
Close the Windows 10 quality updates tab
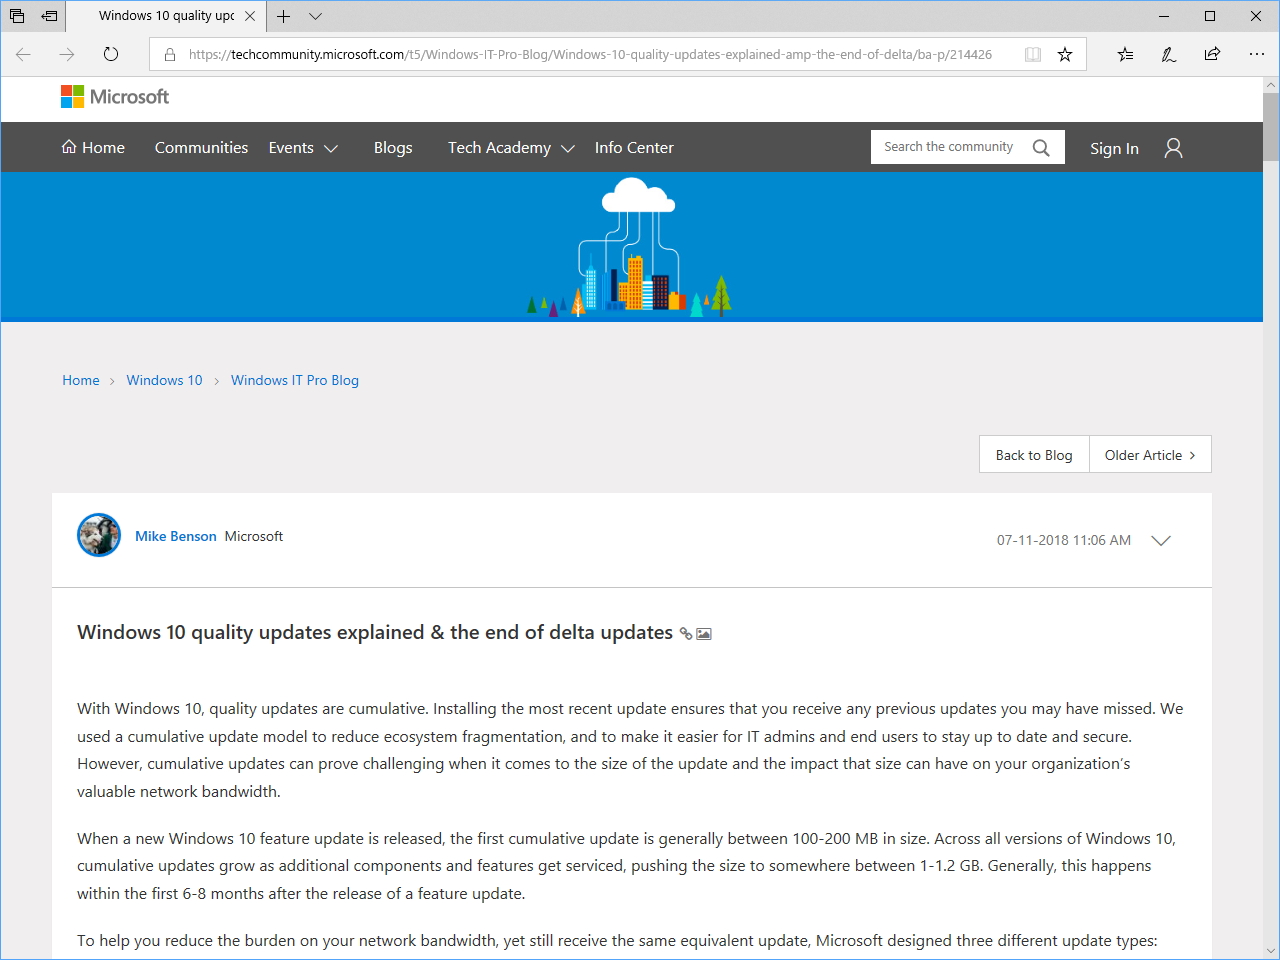pos(250,16)
